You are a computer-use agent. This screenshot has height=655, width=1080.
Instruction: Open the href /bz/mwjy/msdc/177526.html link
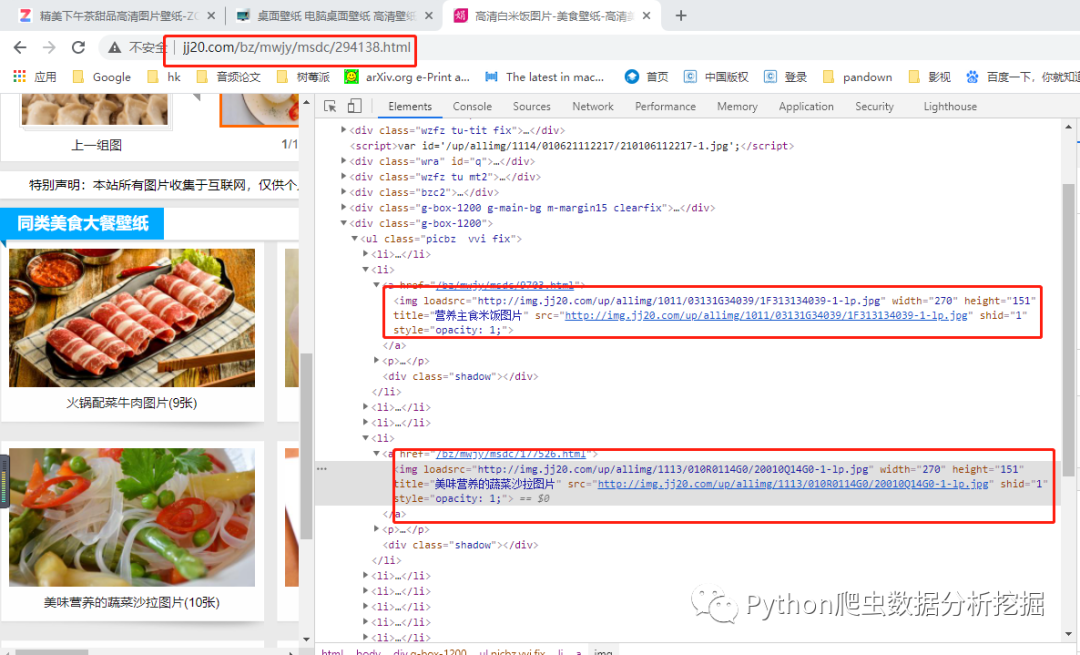pyautogui.click(x=510, y=455)
